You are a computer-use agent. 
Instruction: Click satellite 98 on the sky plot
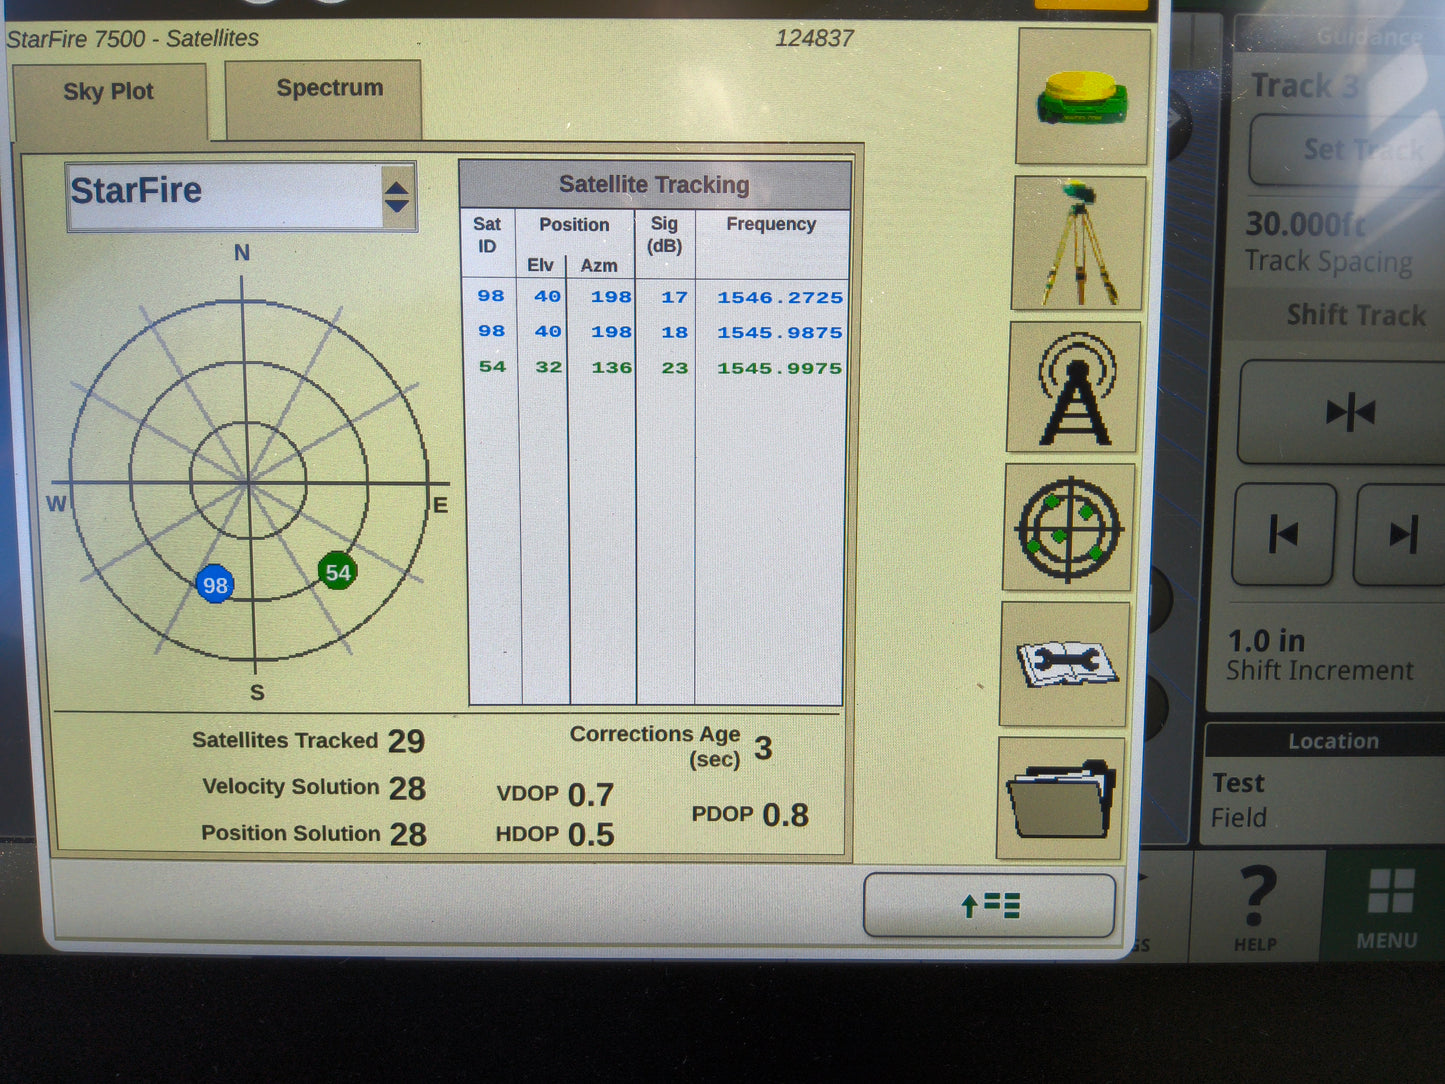pyautogui.click(x=214, y=584)
